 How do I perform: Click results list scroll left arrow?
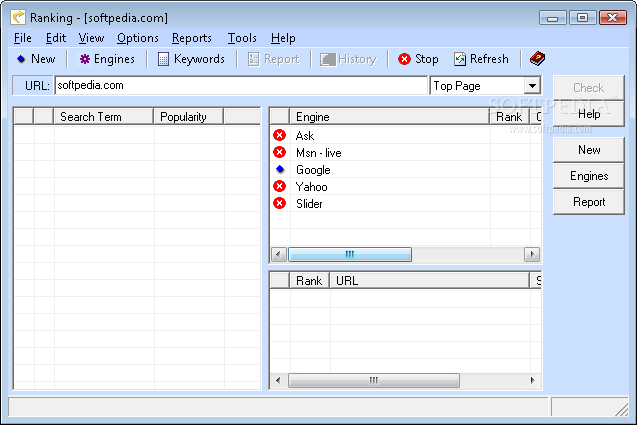(278, 380)
